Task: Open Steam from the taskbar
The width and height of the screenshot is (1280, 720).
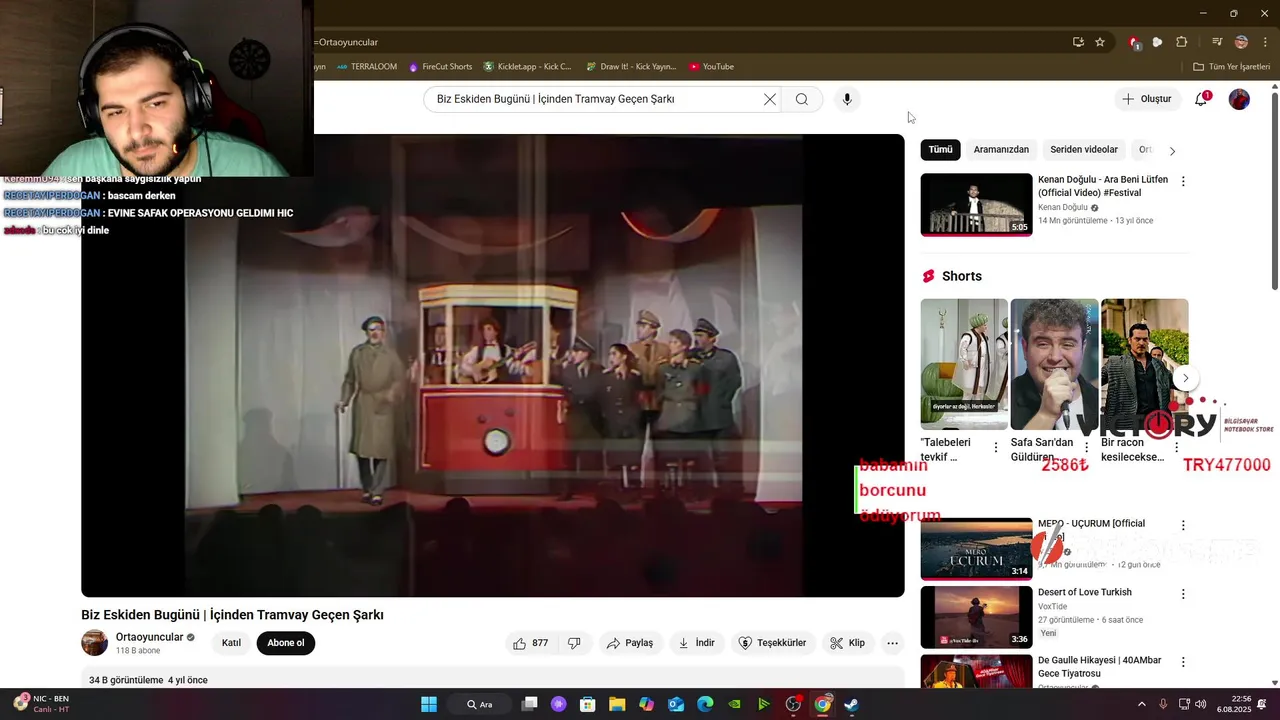Action: (851, 704)
